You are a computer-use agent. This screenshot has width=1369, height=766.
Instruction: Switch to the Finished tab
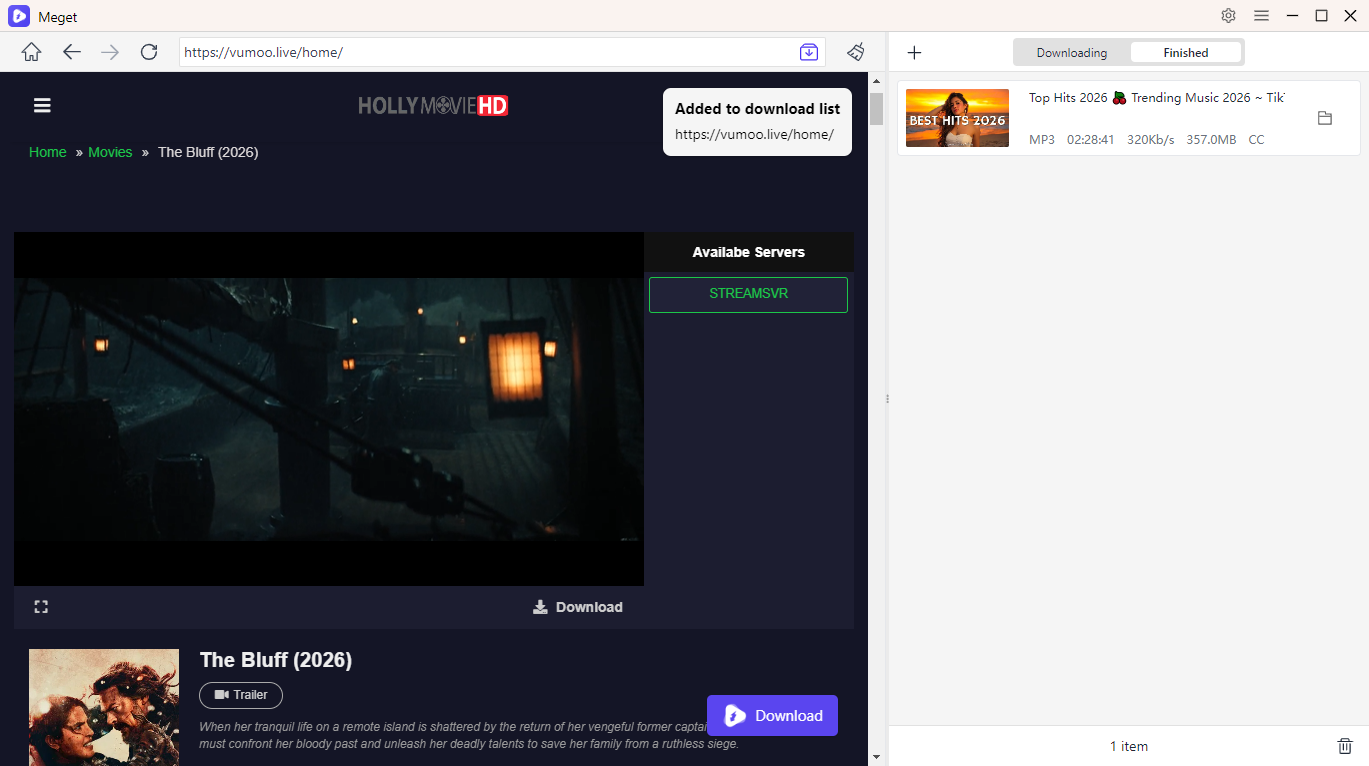(1185, 53)
